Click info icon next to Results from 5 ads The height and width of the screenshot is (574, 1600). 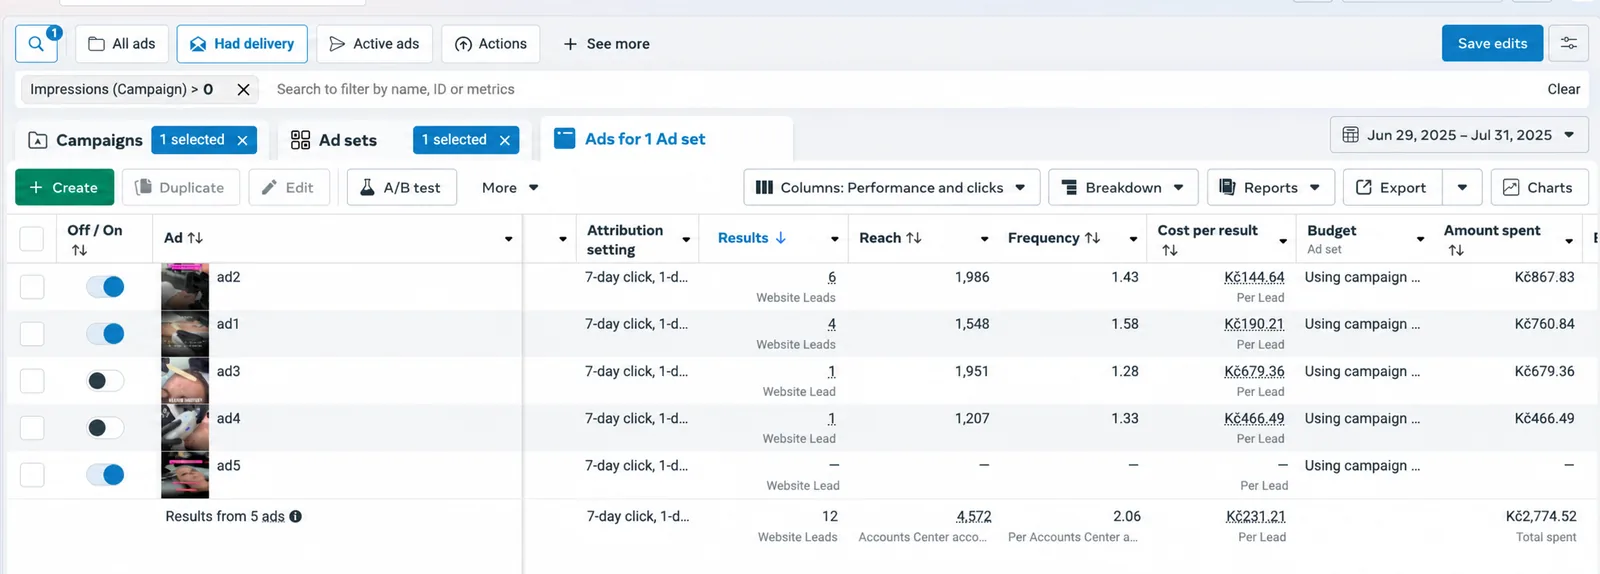[296, 517]
